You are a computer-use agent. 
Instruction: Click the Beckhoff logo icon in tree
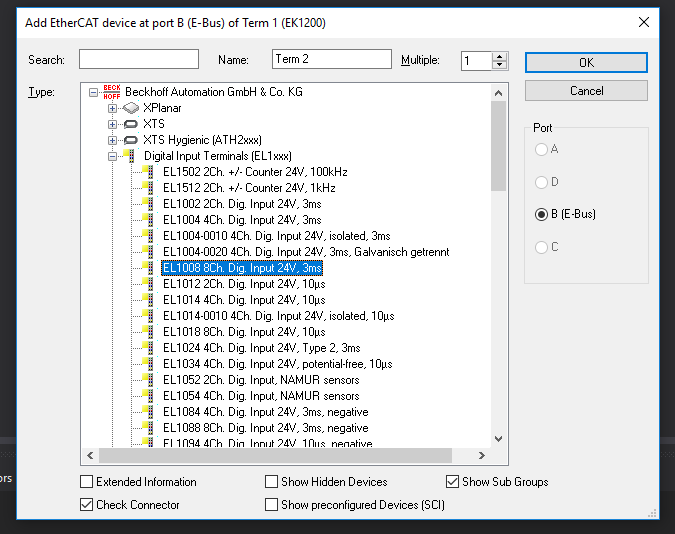[x=112, y=92]
